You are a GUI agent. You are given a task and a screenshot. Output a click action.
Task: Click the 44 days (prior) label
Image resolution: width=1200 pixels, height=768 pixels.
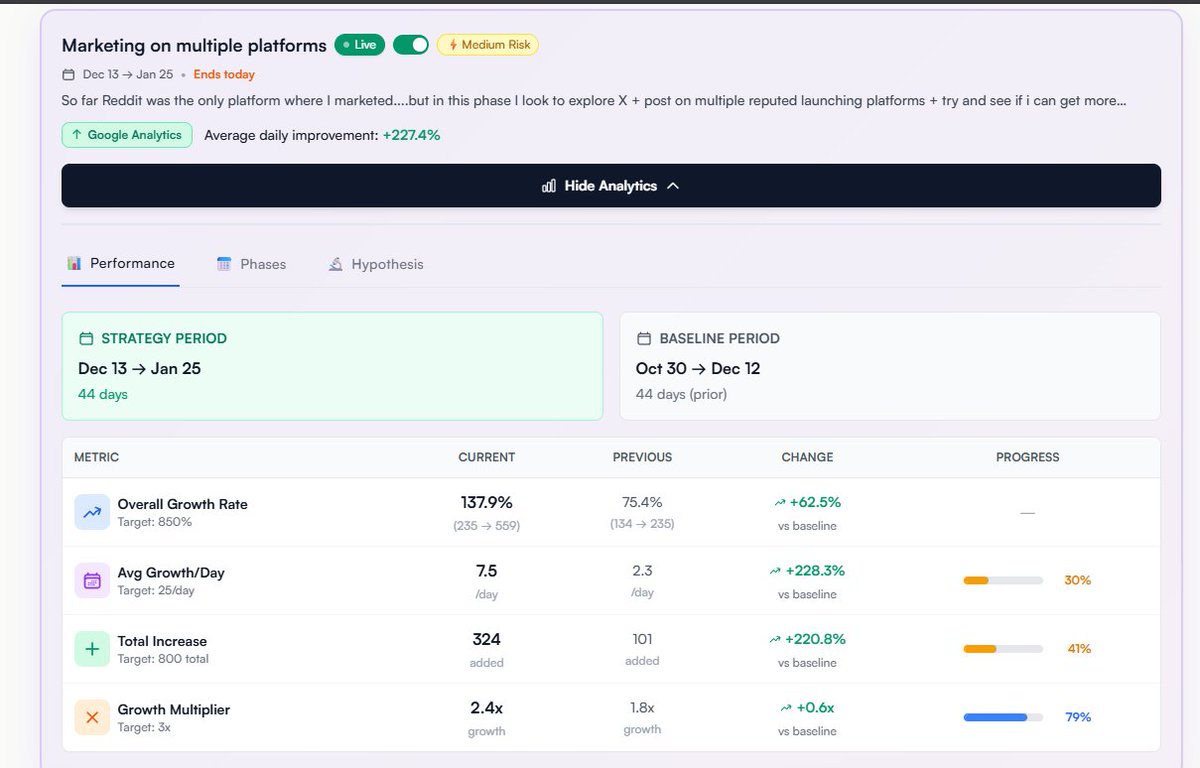[681, 394]
